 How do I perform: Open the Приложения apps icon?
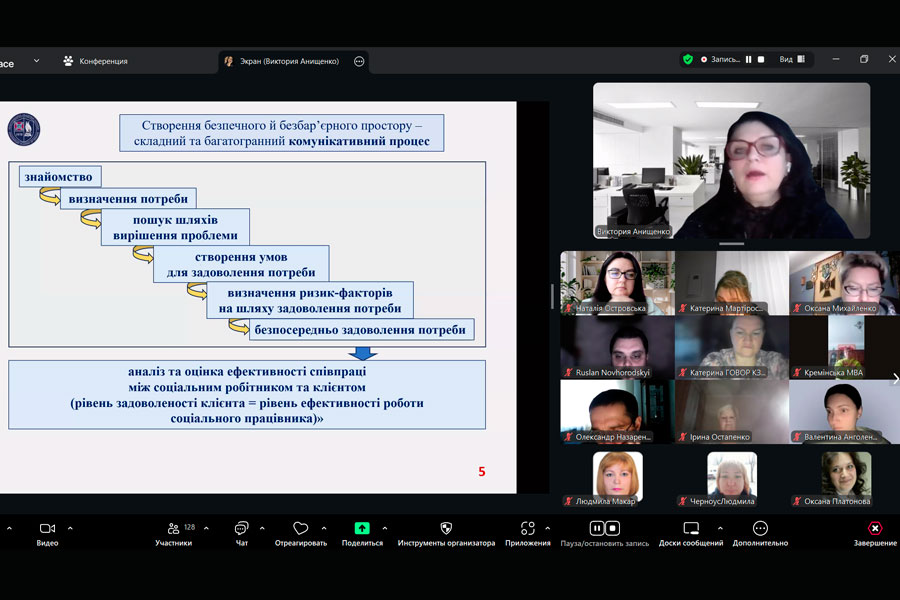tap(527, 528)
